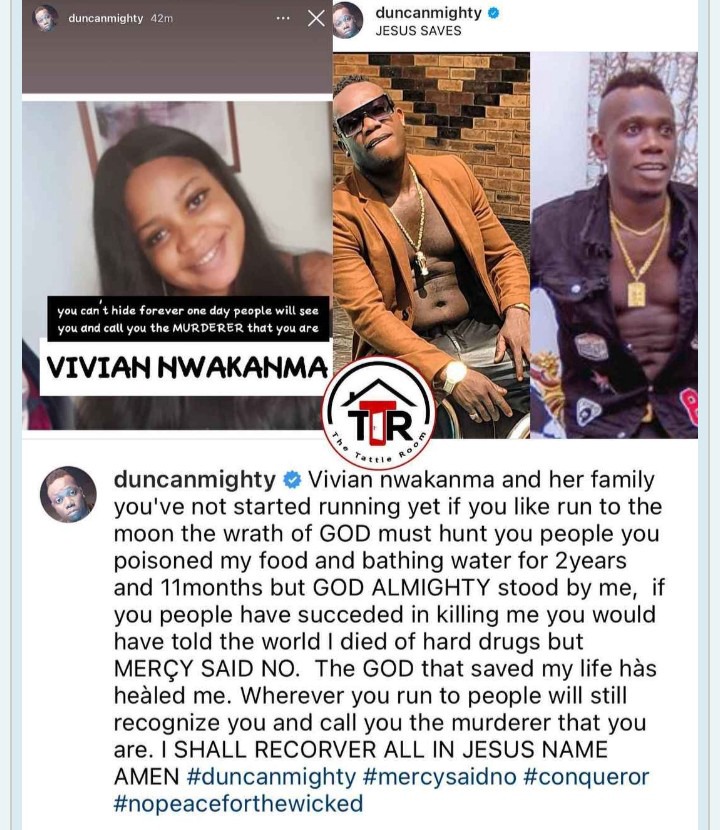Tap the JESUS SAVES location subtitle
The width and height of the screenshot is (720, 830).
418,31
